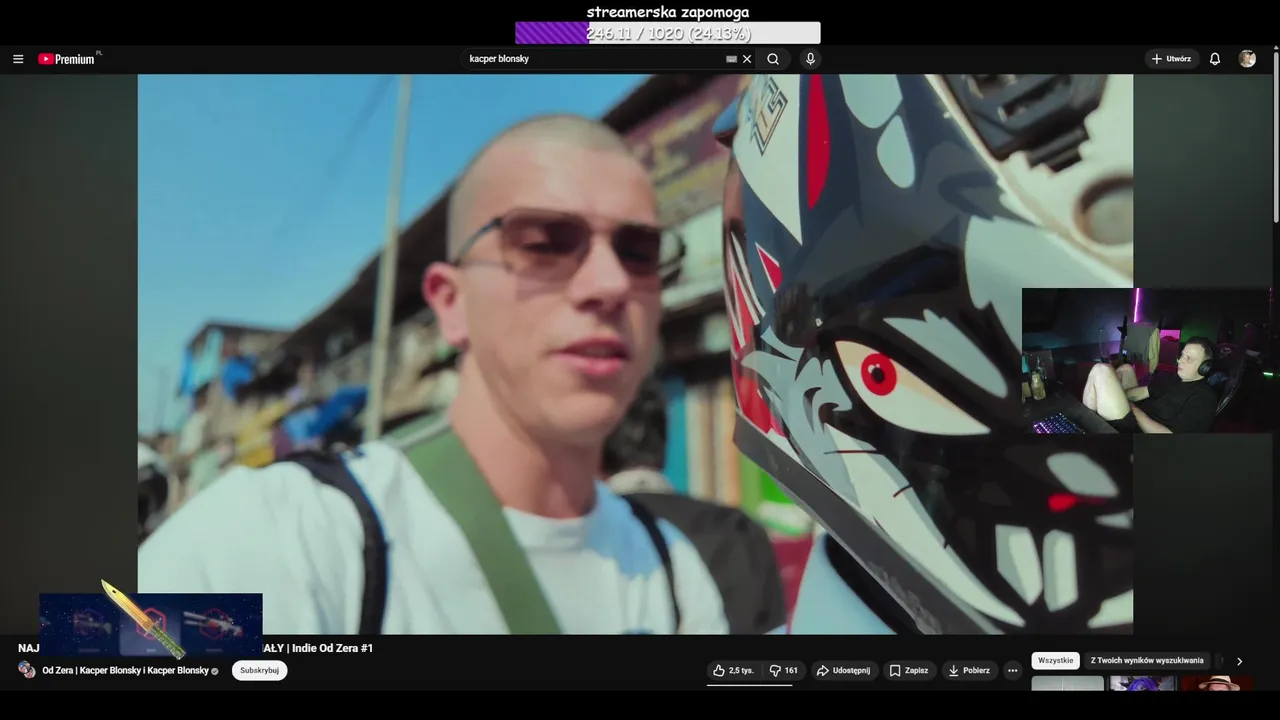Image resolution: width=1280 pixels, height=720 pixels.
Task: Share video via Udostępnij
Action: (x=843, y=670)
